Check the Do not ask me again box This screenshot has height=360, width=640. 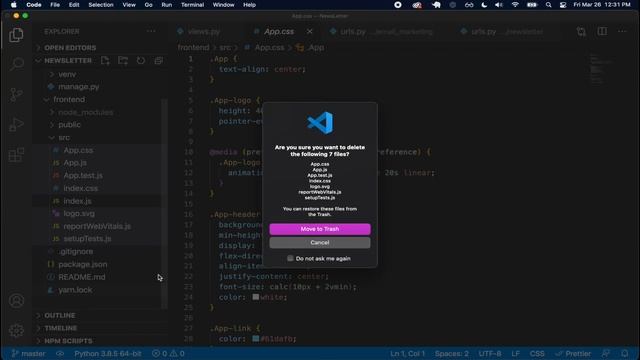click(290, 258)
